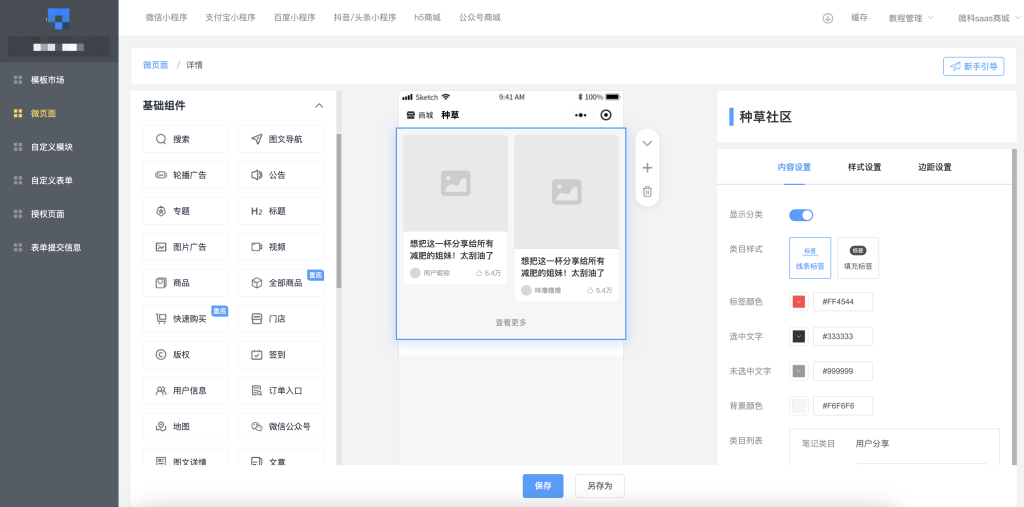This screenshot has height=507, width=1024.
Task: Click the download icon in top bar
Action: 827,18
